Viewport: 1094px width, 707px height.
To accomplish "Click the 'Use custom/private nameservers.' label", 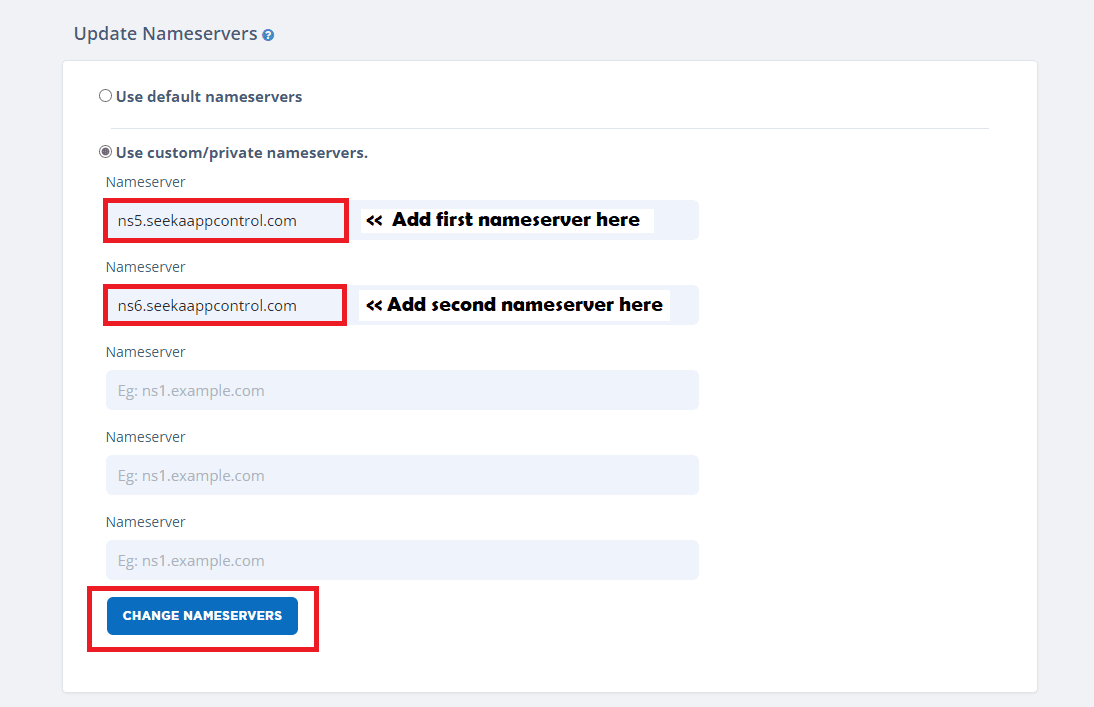I will click(241, 153).
